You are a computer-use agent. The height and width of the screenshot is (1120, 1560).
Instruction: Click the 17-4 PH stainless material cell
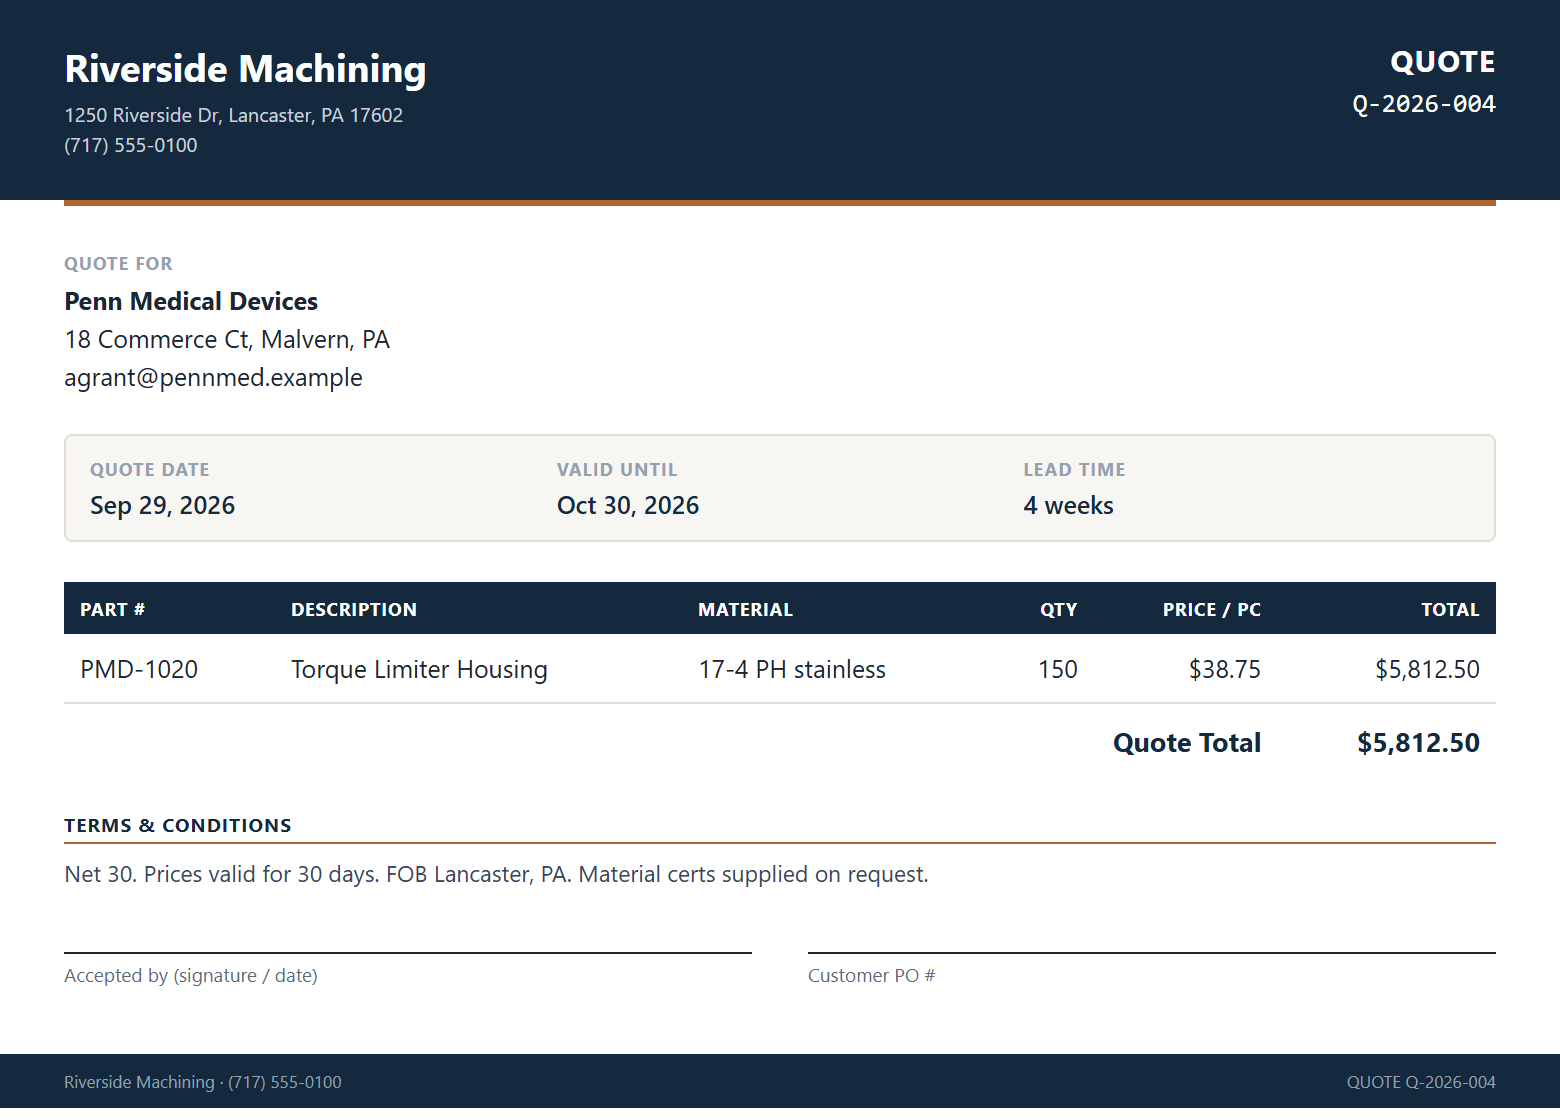792,670
